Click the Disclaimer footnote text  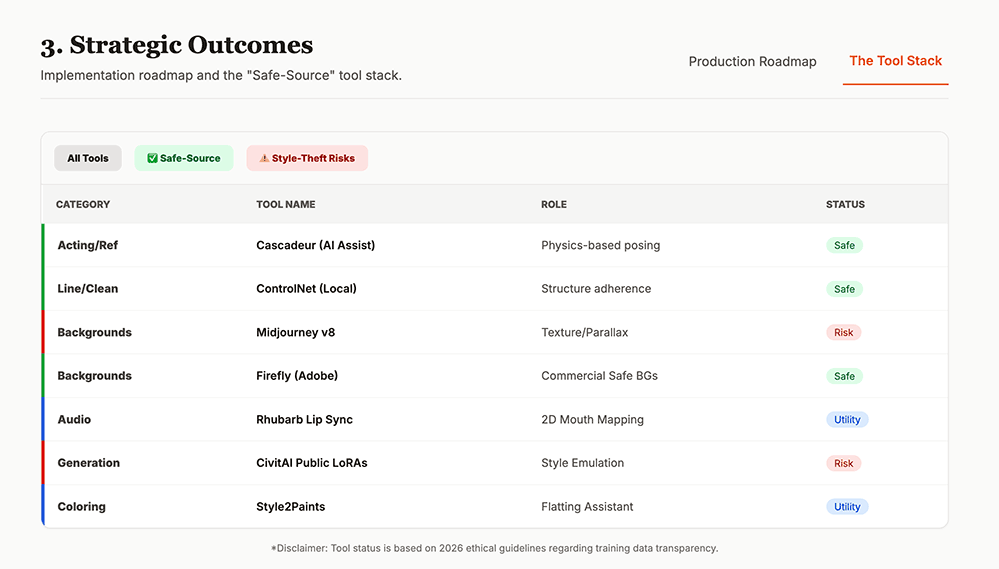494,548
